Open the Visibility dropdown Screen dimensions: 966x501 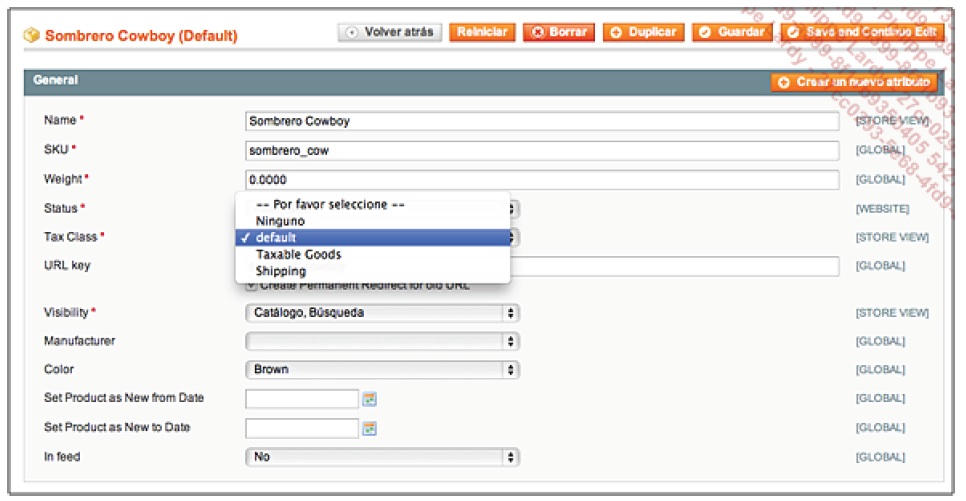382,313
